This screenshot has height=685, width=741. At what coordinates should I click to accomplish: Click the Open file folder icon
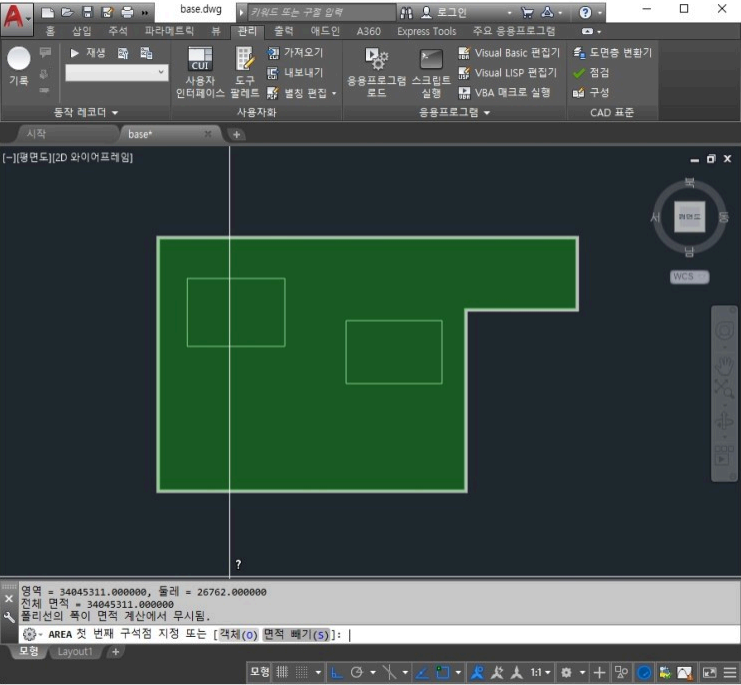coord(67,13)
